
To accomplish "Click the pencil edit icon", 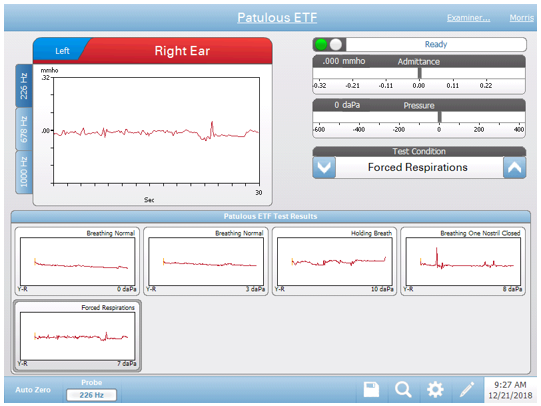I will (x=467, y=390).
